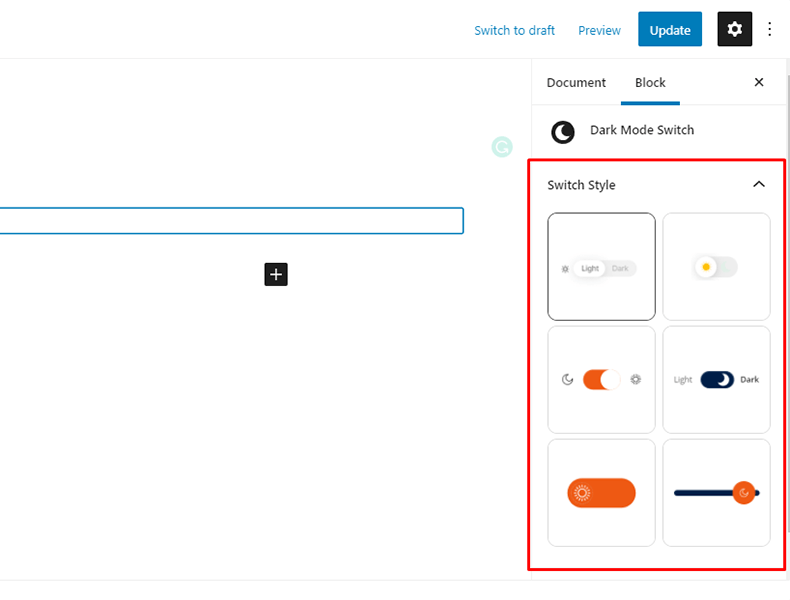Switch to the Document tab
Screen dimensions: 790x600
click(x=576, y=83)
